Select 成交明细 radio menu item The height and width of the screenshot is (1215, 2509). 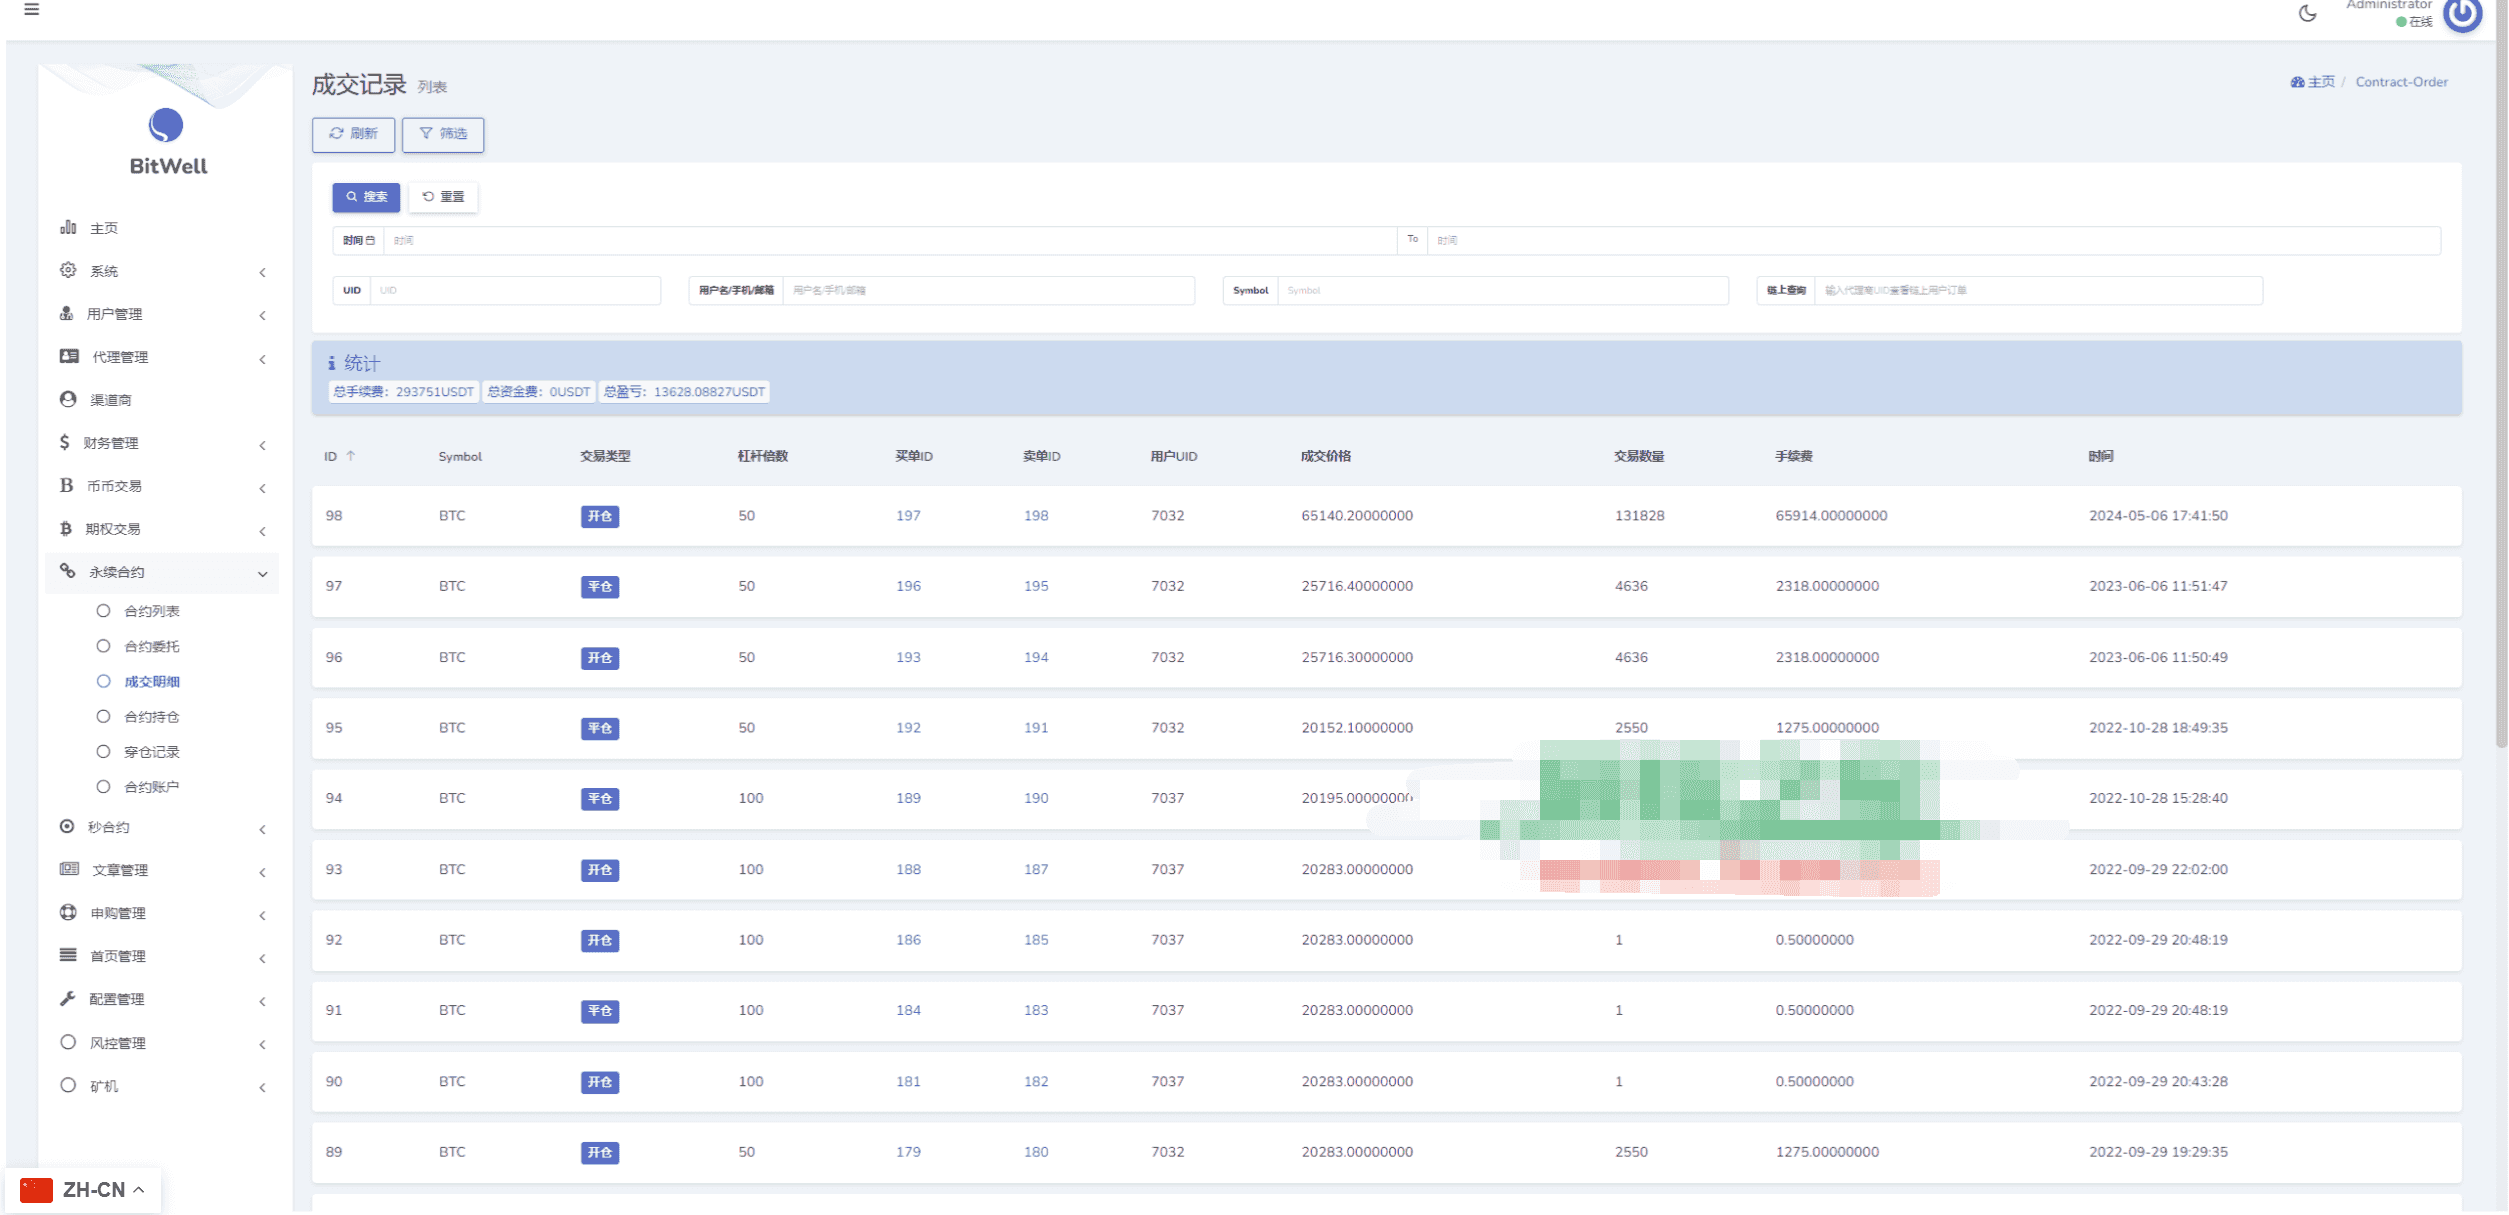click(x=138, y=681)
